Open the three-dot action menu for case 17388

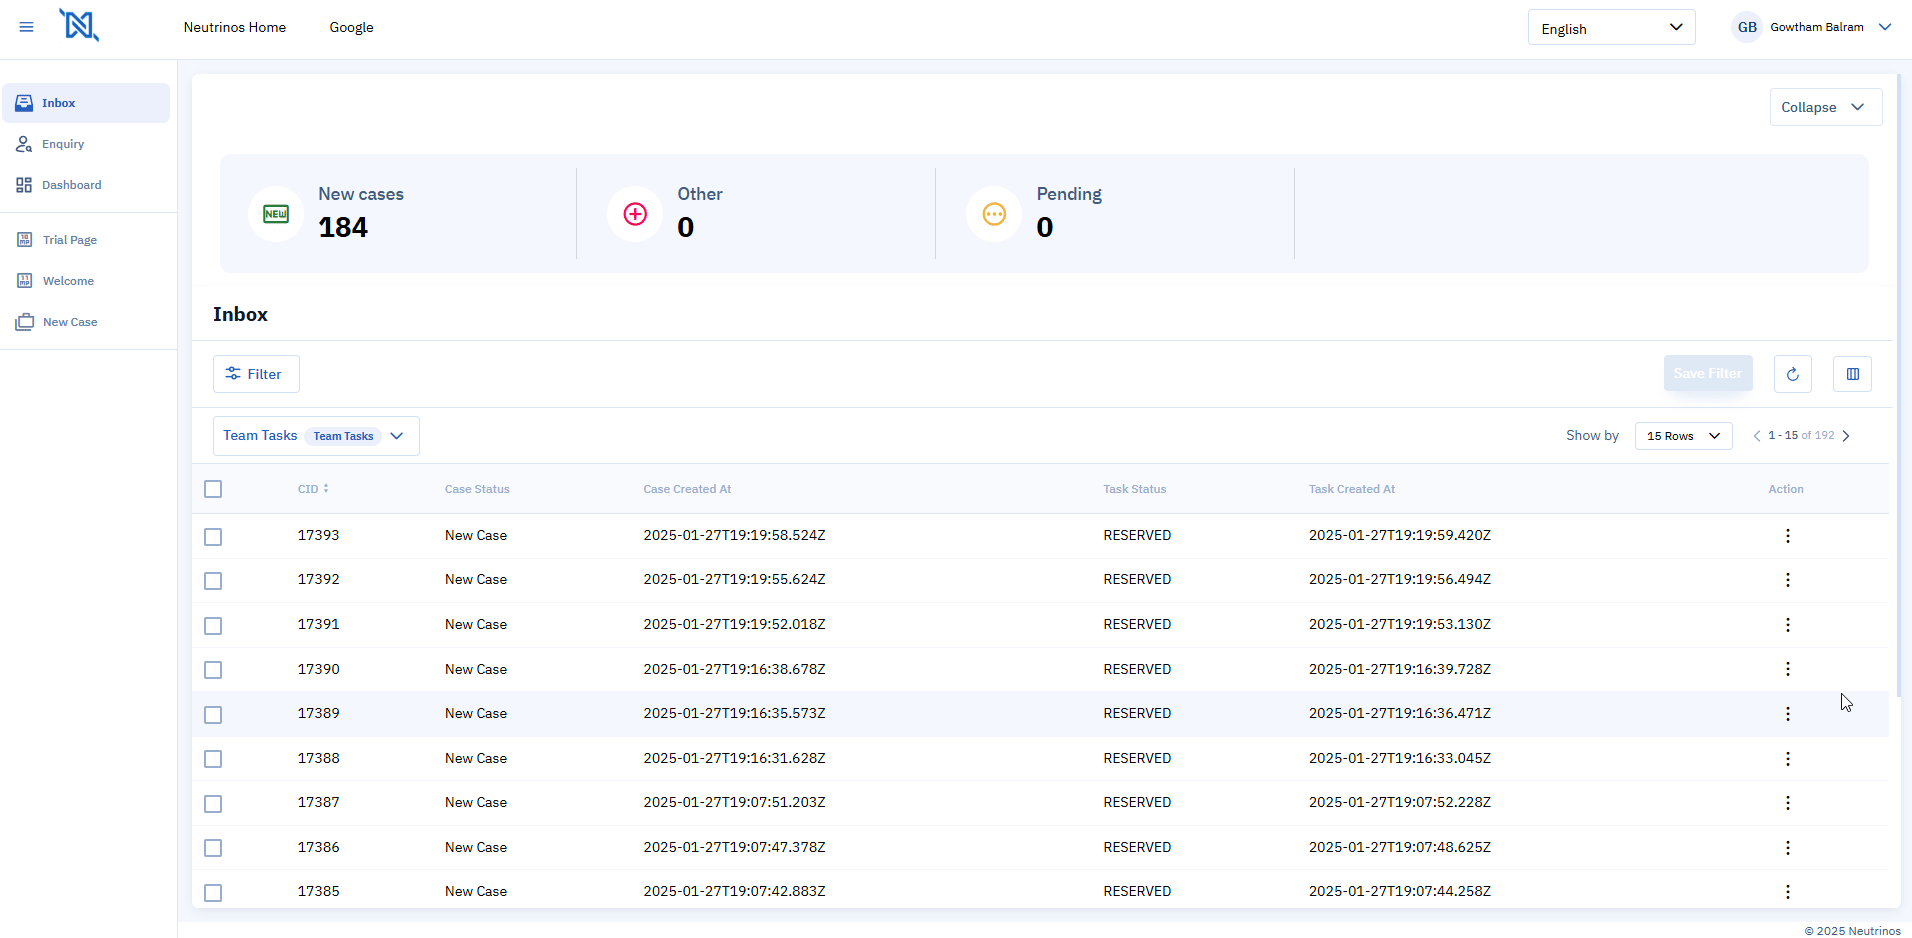point(1787,759)
